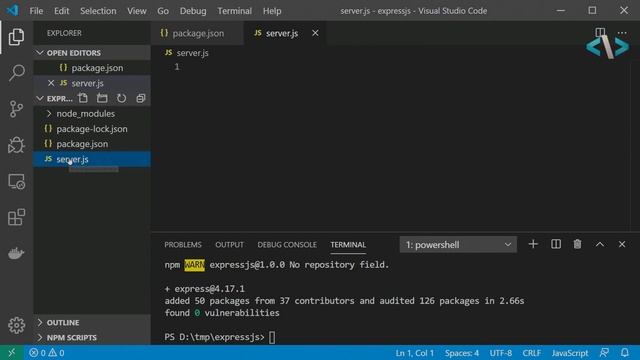Screen dimensions: 640x360
Task: Switch to the DEBUG CONSOLE tab
Action: (x=287, y=244)
